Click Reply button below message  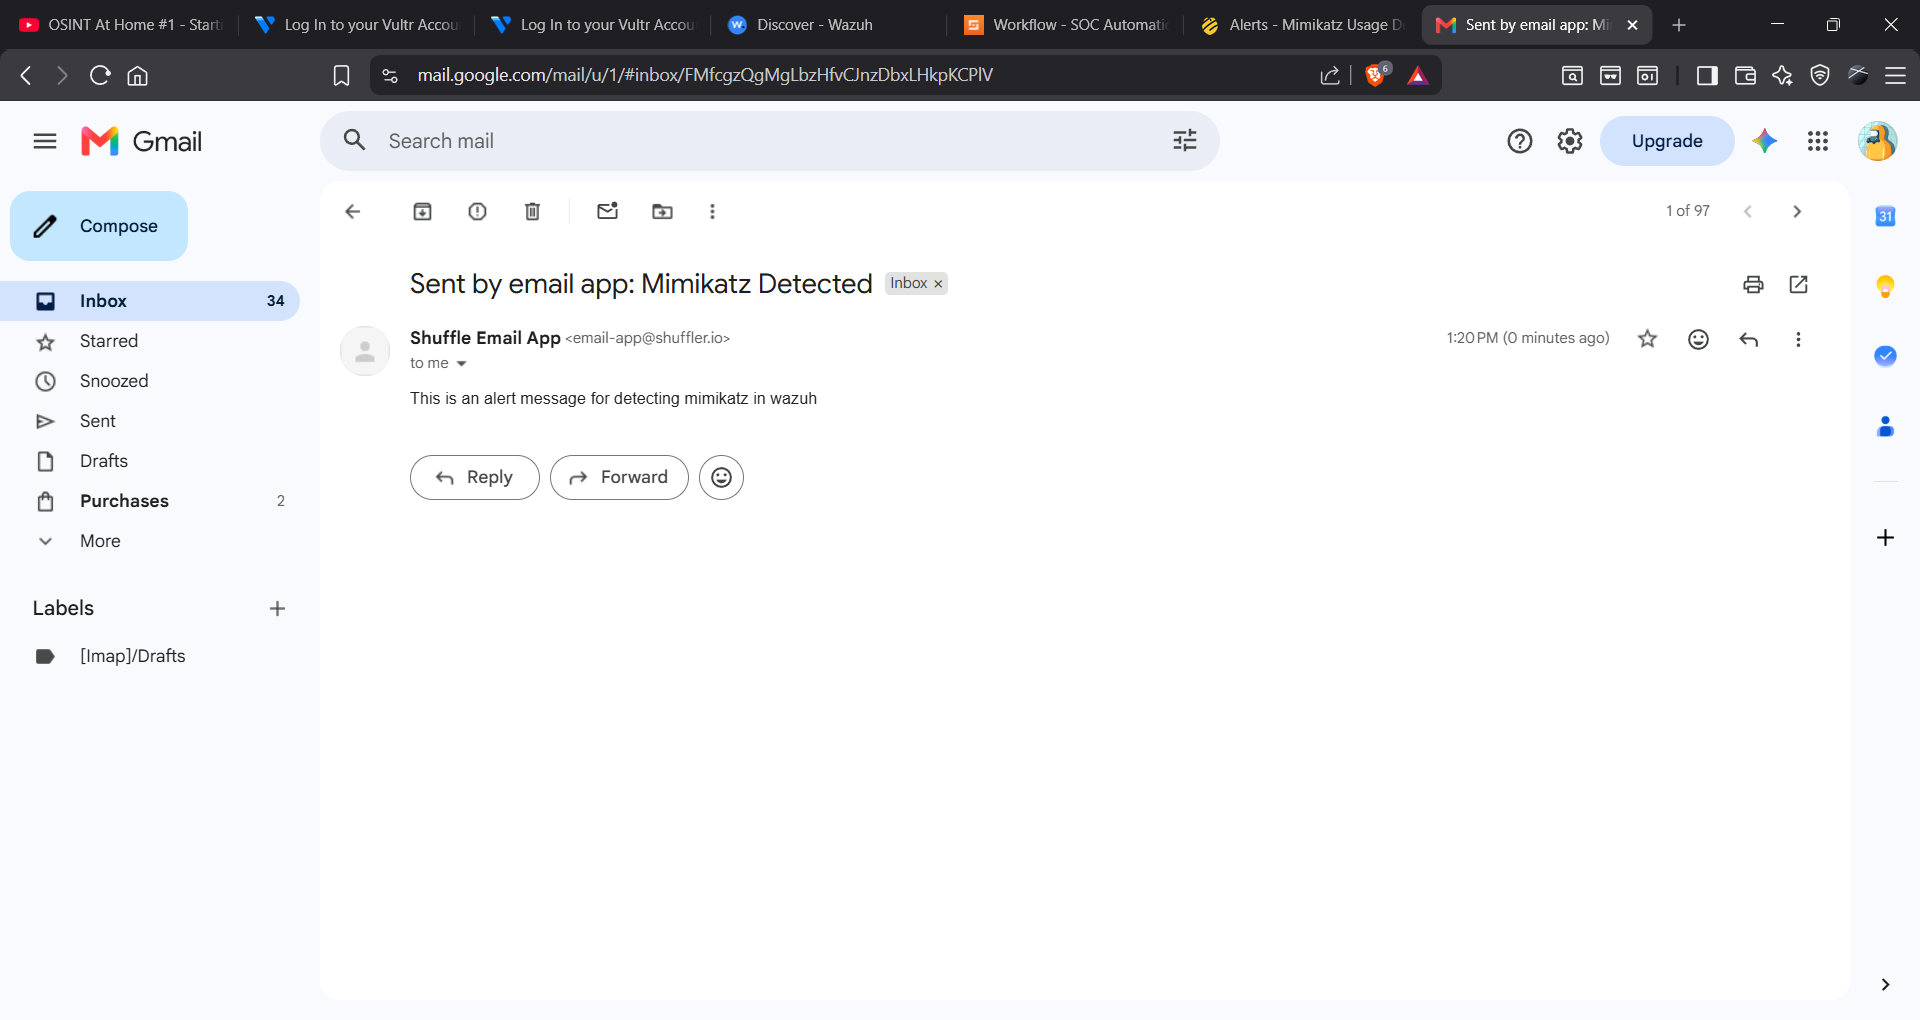(474, 477)
